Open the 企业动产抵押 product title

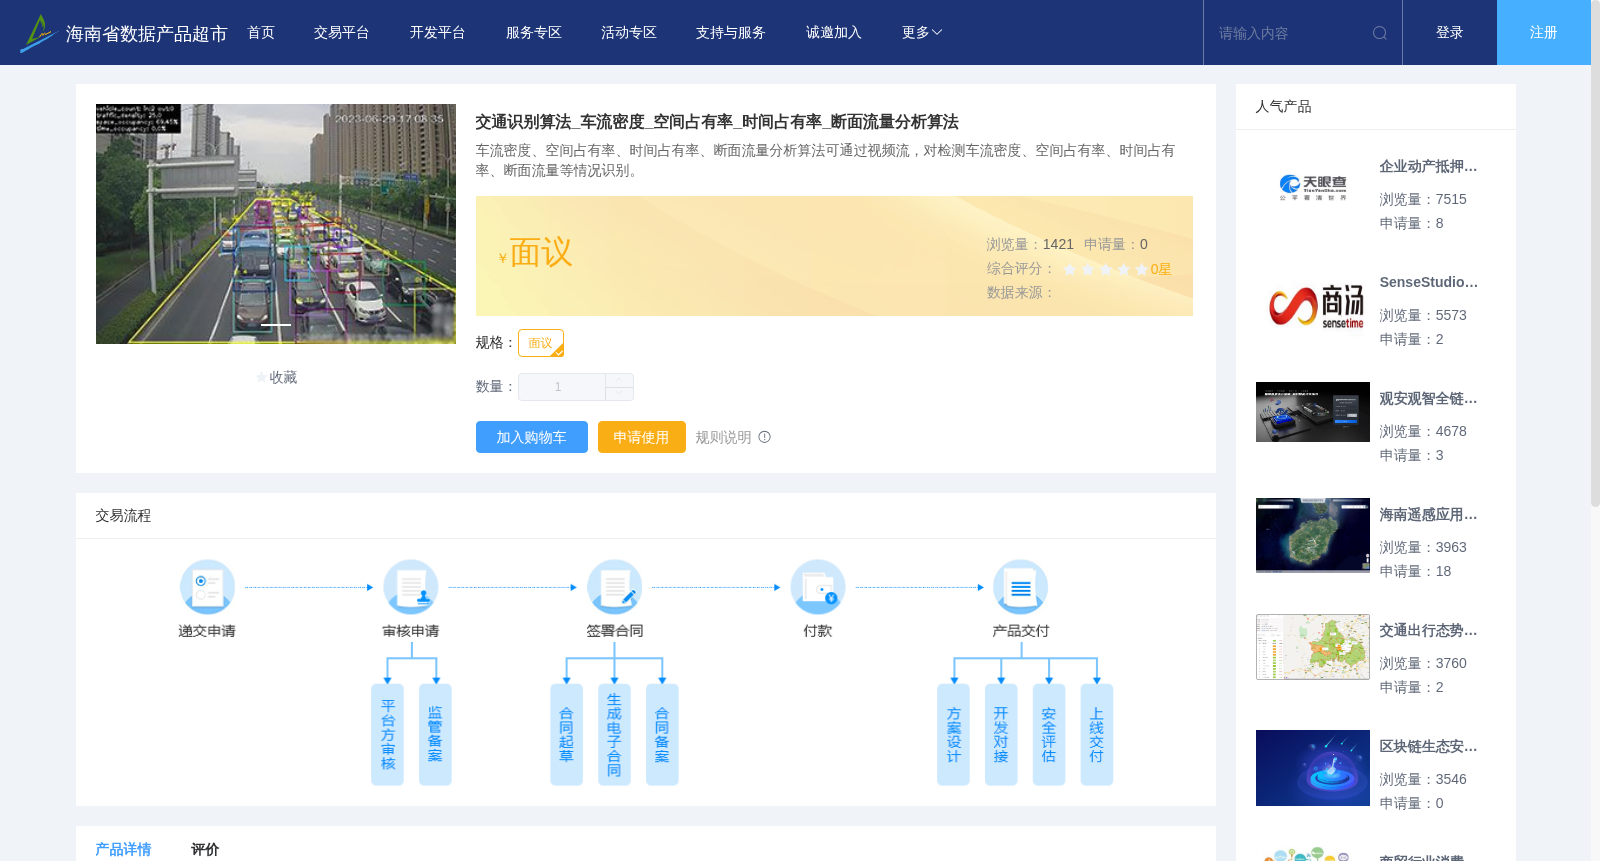tap(1428, 167)
